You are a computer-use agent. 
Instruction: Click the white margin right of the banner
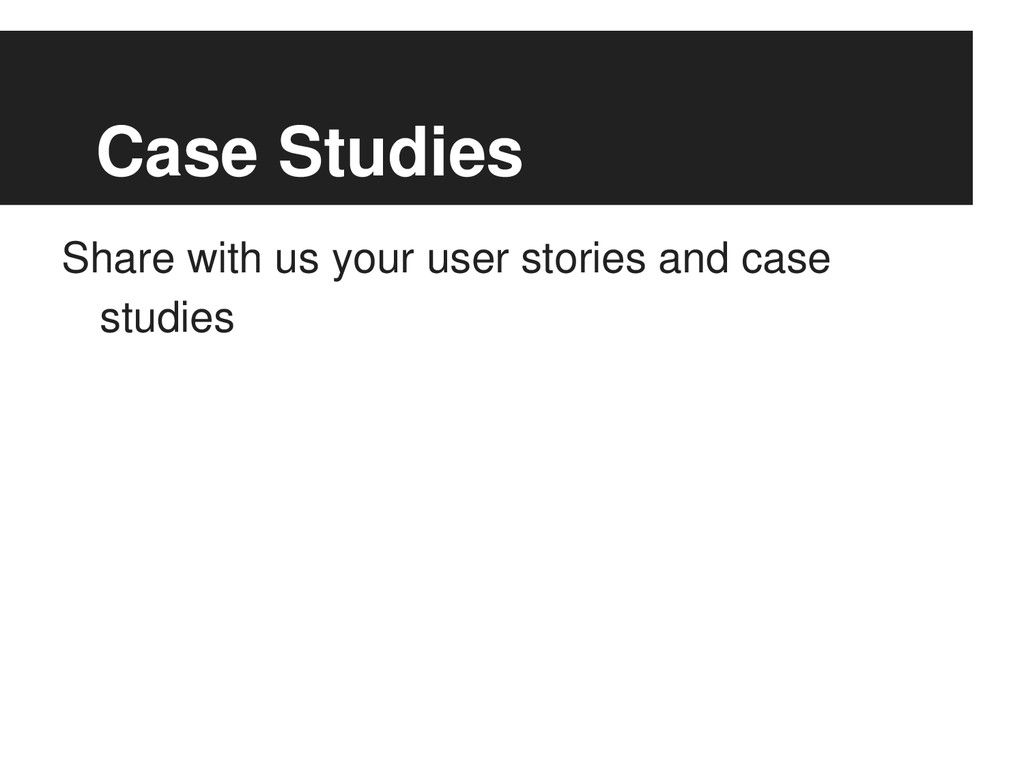click(999, 118)
